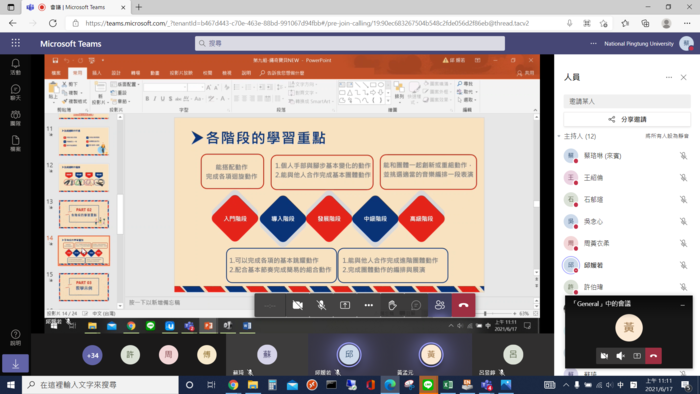Open Teams header settings and more ellipsis
Screen dimensions: 700x394
coord(593,43)
